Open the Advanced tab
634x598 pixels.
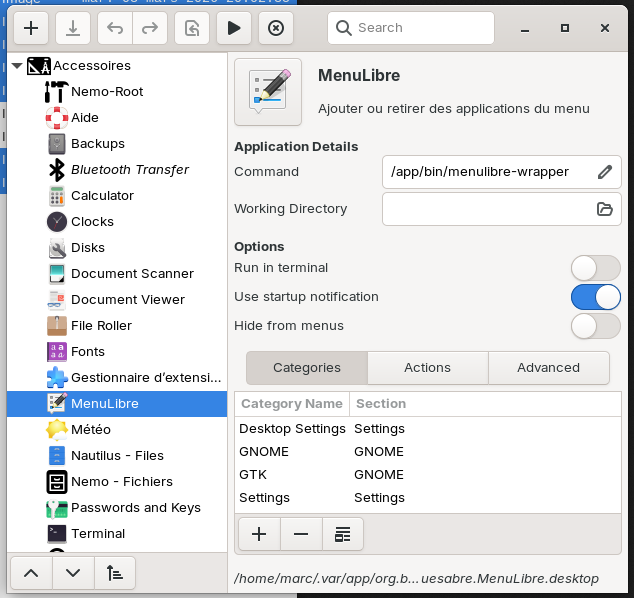click(548, 368)
